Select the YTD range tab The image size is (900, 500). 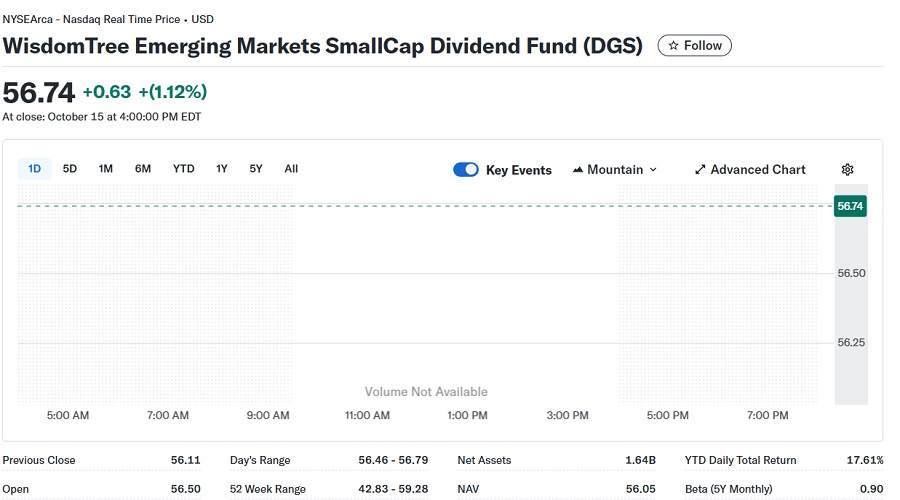(x=184, y=169)
